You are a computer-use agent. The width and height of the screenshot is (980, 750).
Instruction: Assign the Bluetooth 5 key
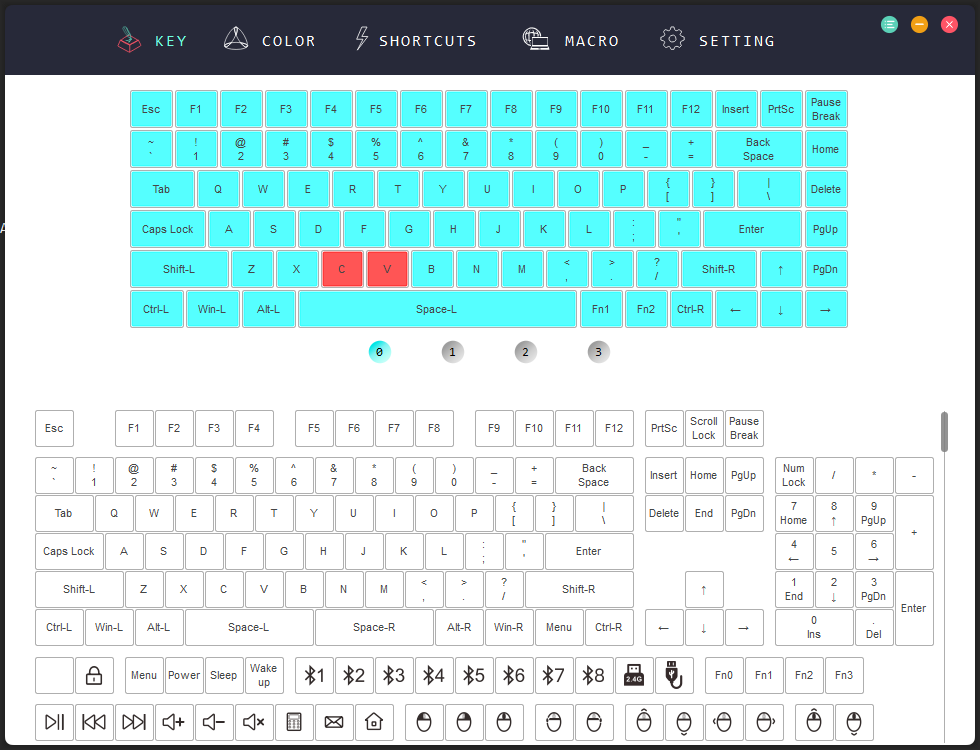[x=474, y=676]
